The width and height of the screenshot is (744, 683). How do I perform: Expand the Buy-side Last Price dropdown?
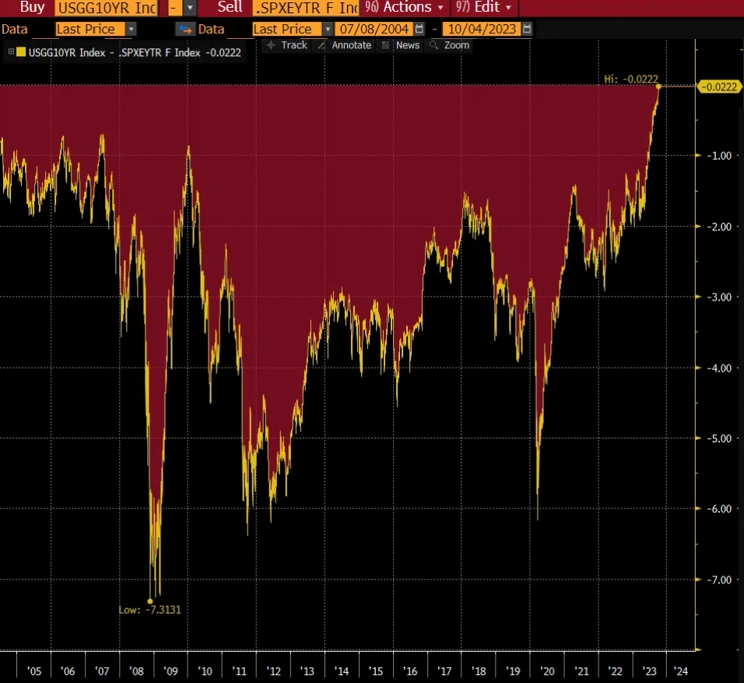[131, 29]
